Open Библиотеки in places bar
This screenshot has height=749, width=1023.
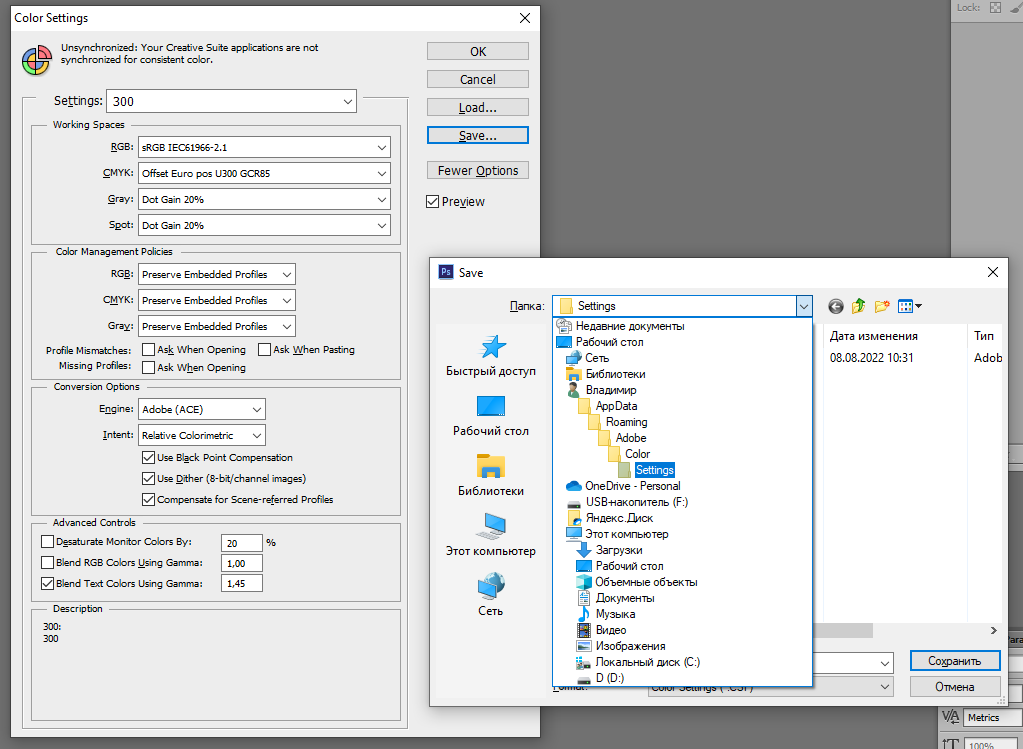click(x=491, y=476)
